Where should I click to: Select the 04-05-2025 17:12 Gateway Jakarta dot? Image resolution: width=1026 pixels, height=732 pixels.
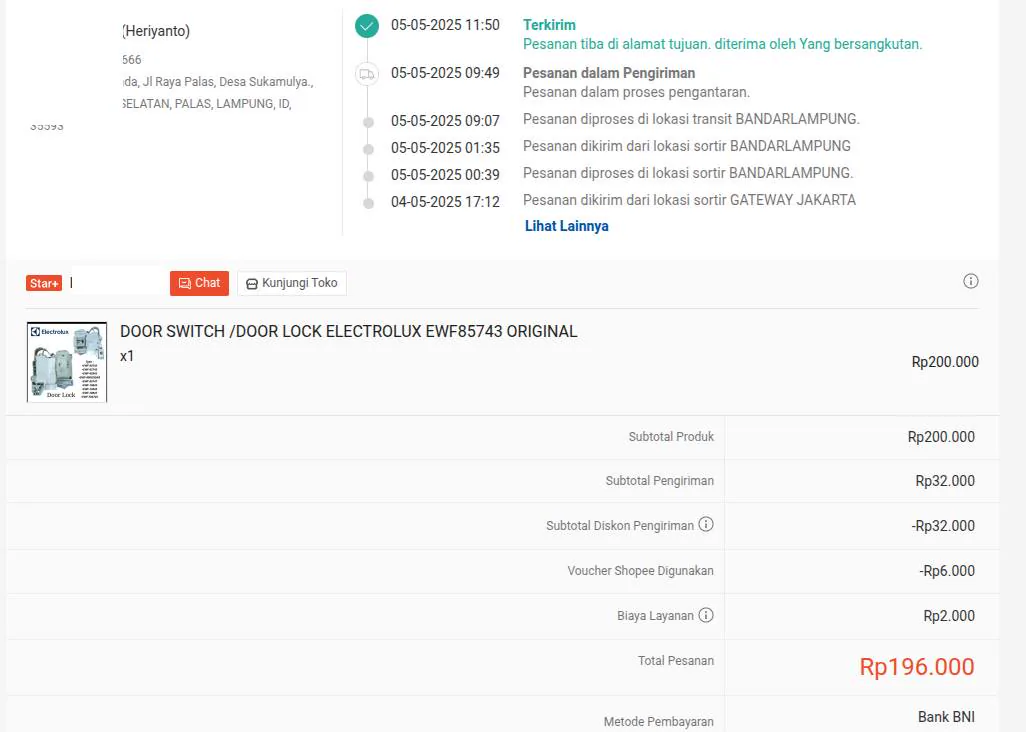click(368, 202)
